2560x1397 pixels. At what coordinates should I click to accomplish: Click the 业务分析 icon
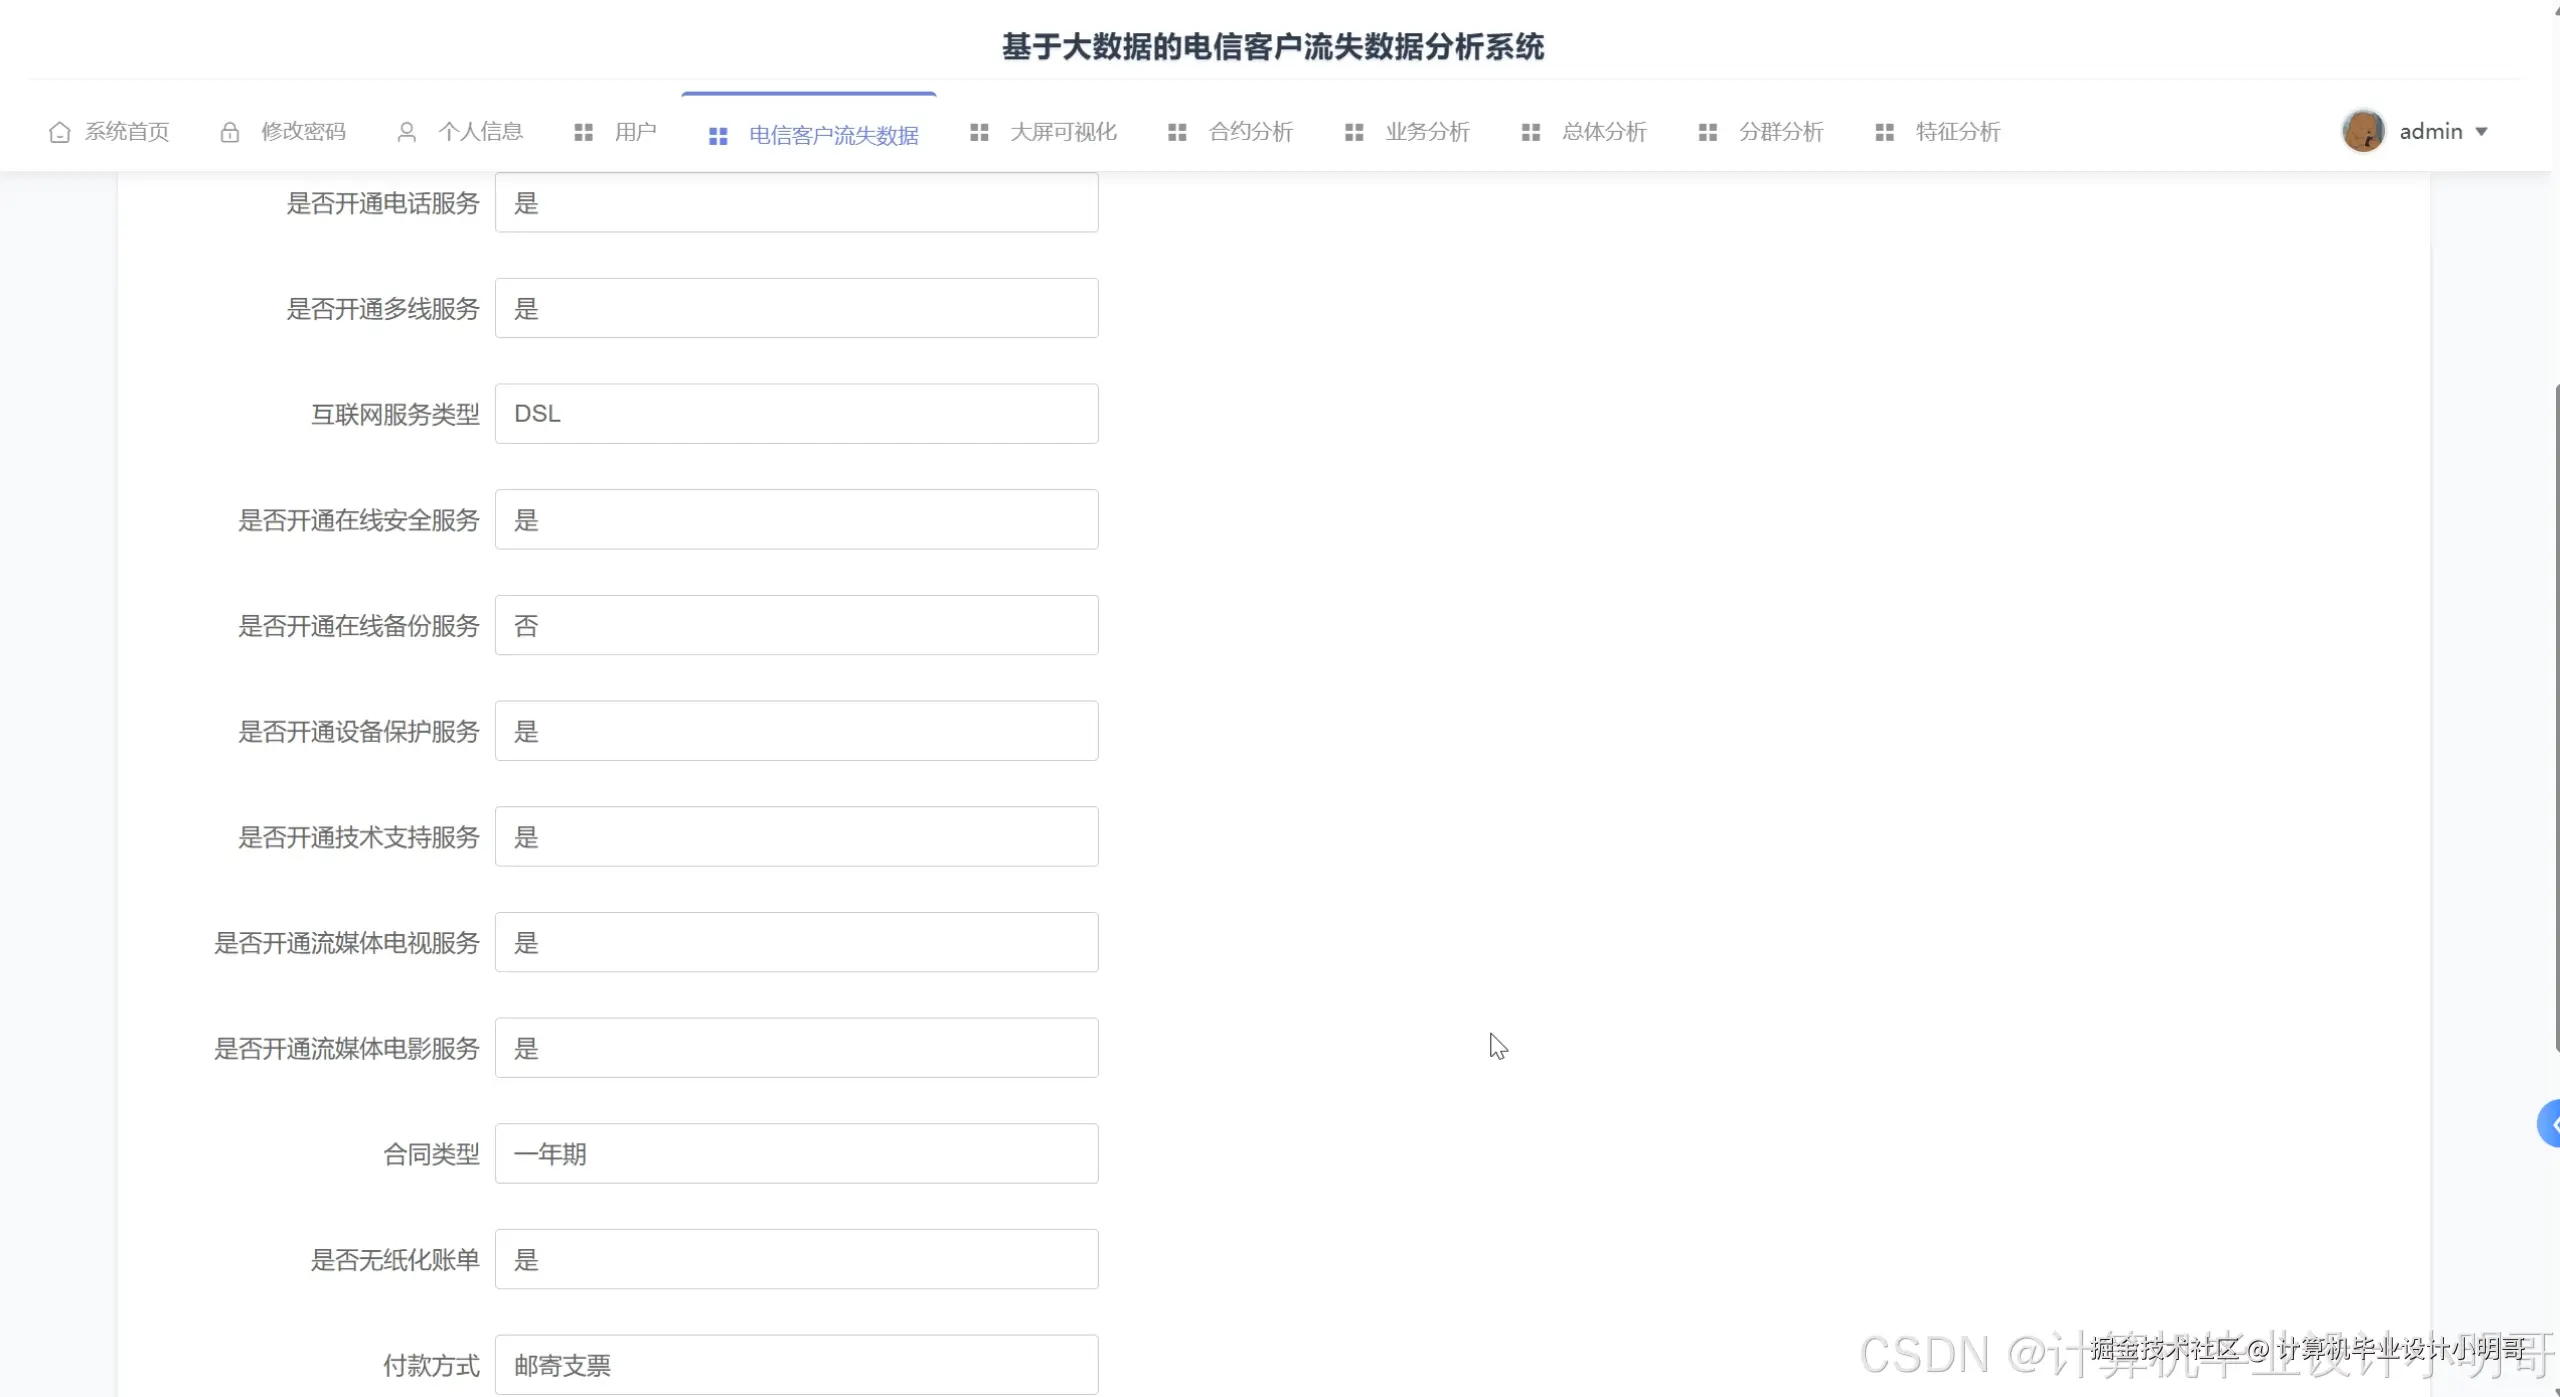pos(1353,131)
